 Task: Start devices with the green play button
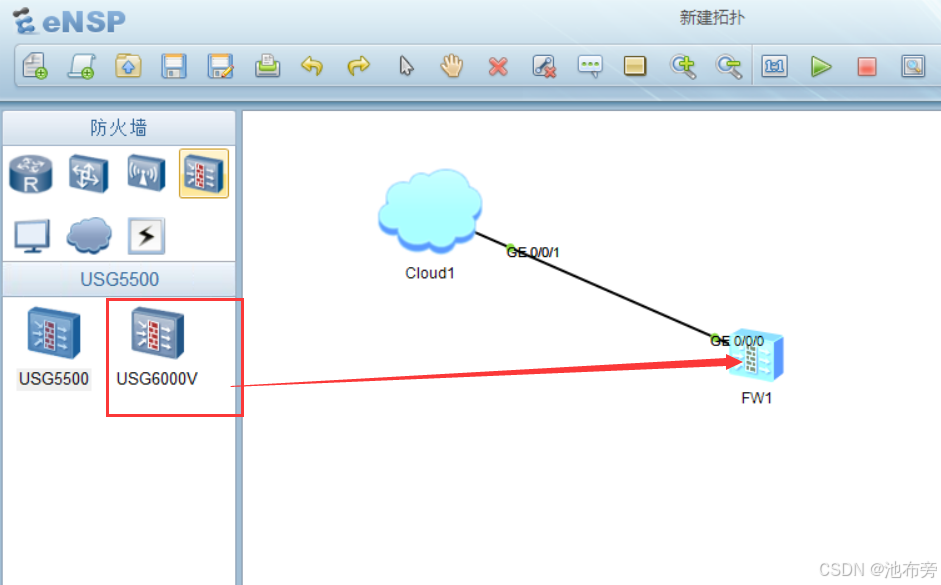pyautogui.click(x=821, y=66)
